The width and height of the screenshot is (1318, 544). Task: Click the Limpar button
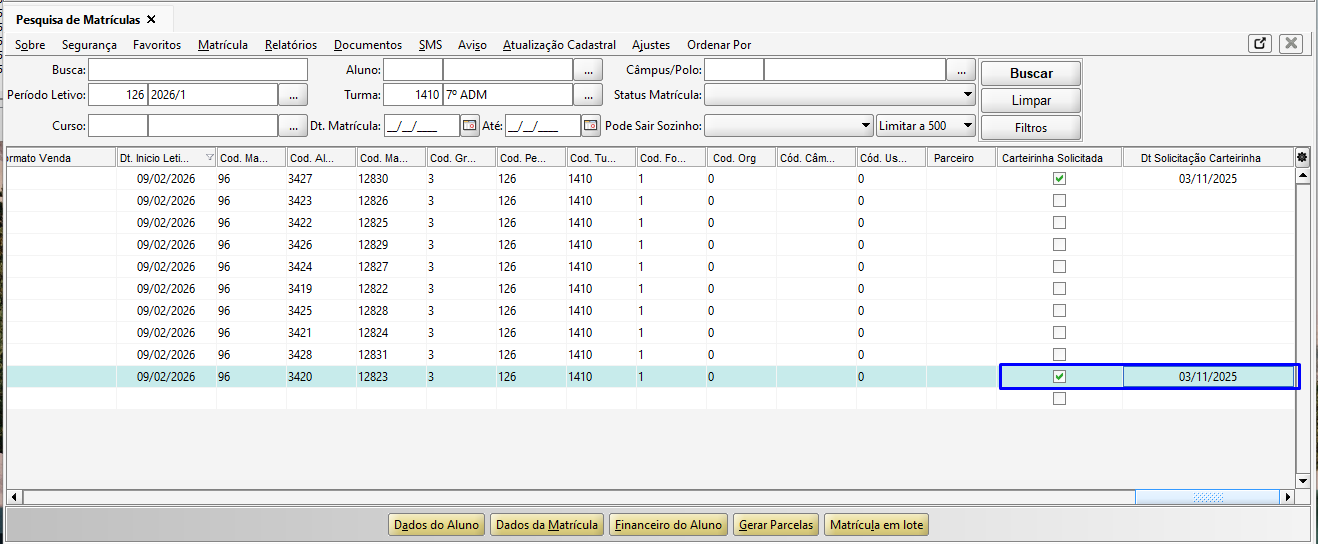tap(1031, 101)
